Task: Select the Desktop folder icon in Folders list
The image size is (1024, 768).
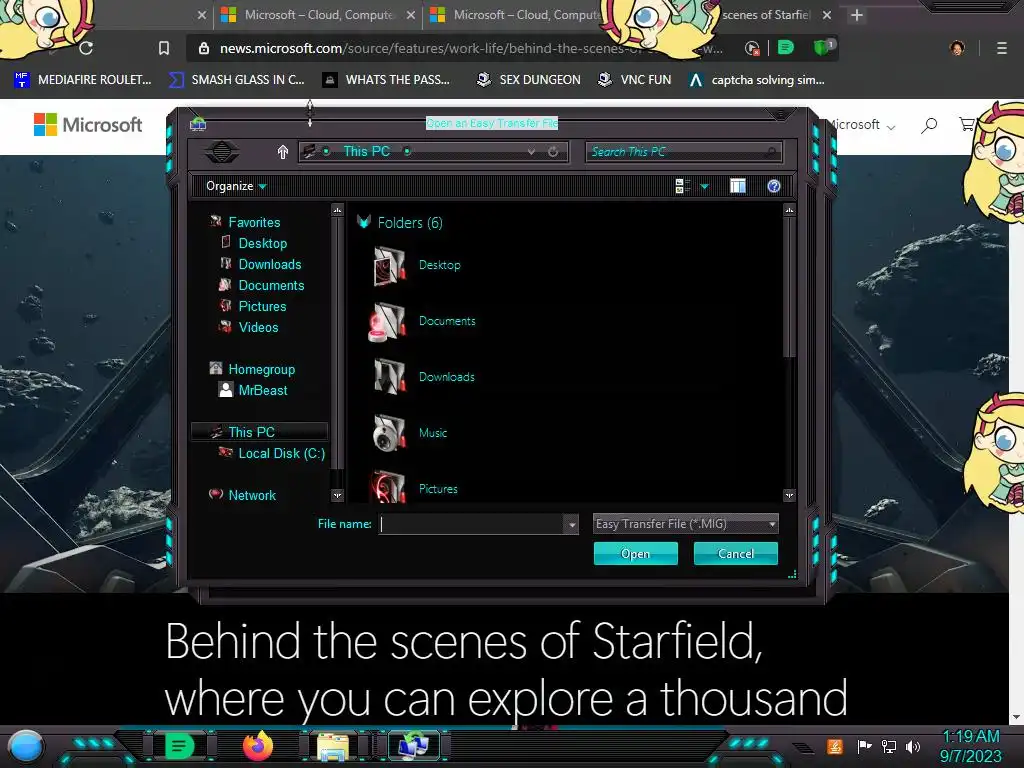Action: pyautogui.click(x=389, y=265)
